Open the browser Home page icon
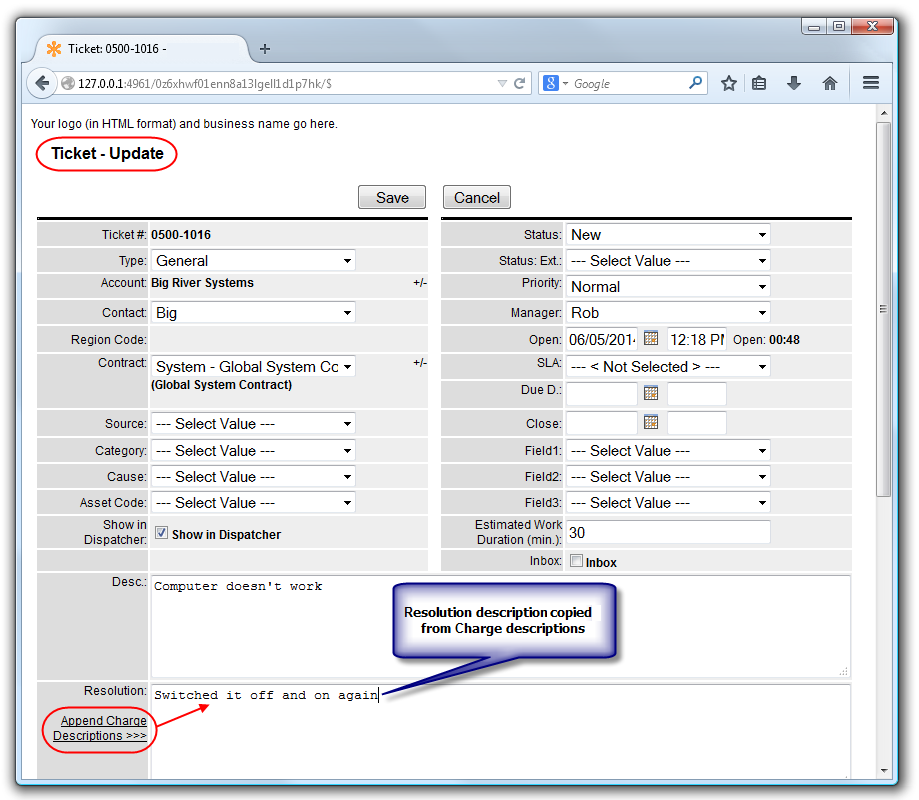The width and height of the screenshot is (919, 800). tap(830, 83)
